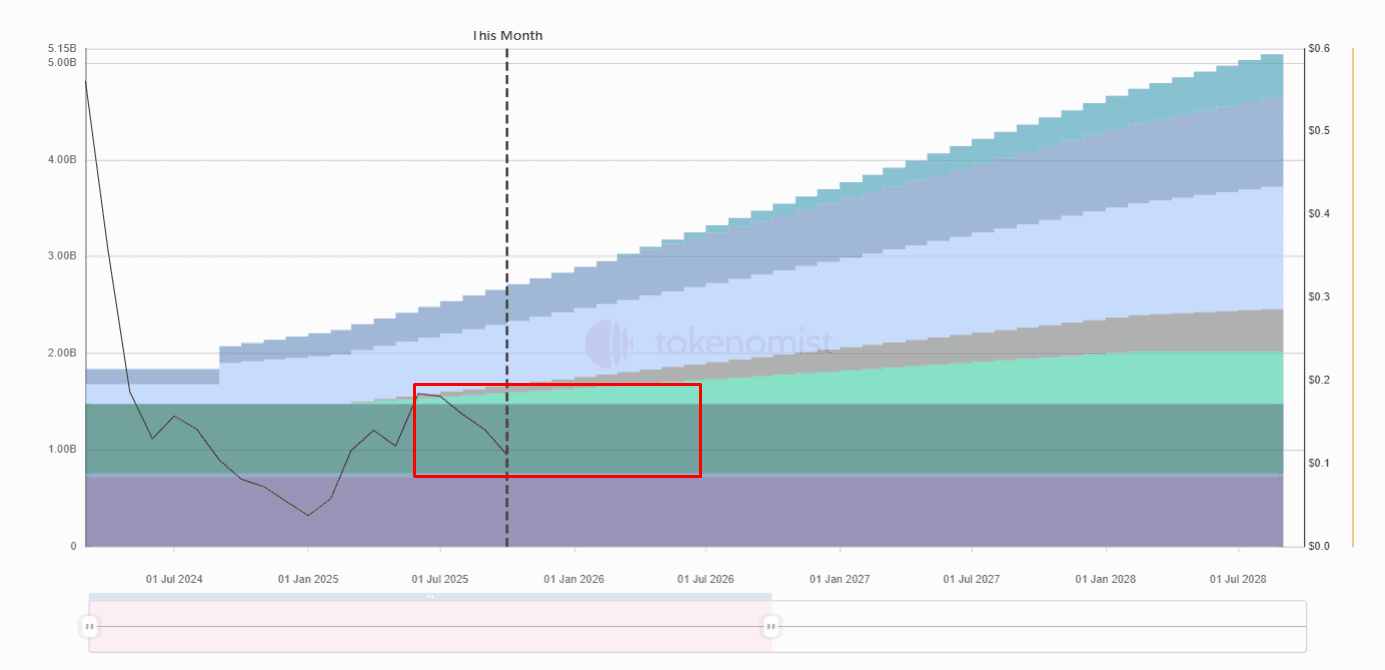
Task: Click the 01 Jul 2025 axis label
Action: tap(440, 579)
